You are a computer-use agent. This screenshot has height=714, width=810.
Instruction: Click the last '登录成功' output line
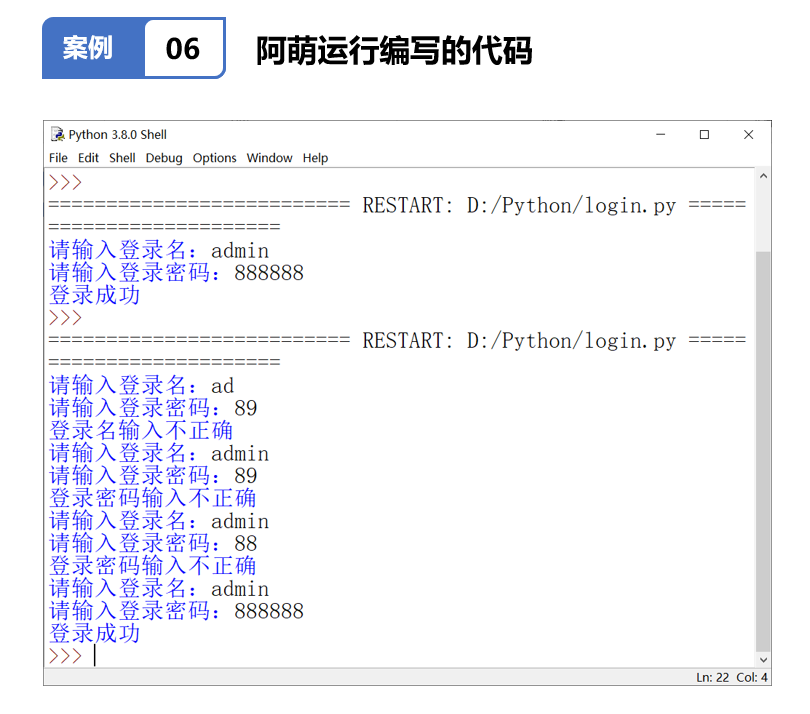pyautogui.click(x=94, y=633)
